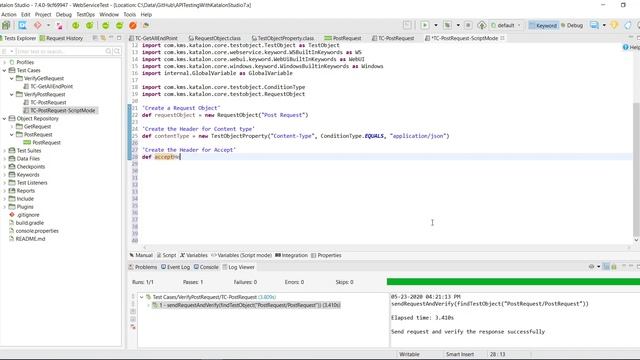Viewport: 640px width, 360px height.
Task: Open the chat help dropdown arrow
Action: pos(604,25)
